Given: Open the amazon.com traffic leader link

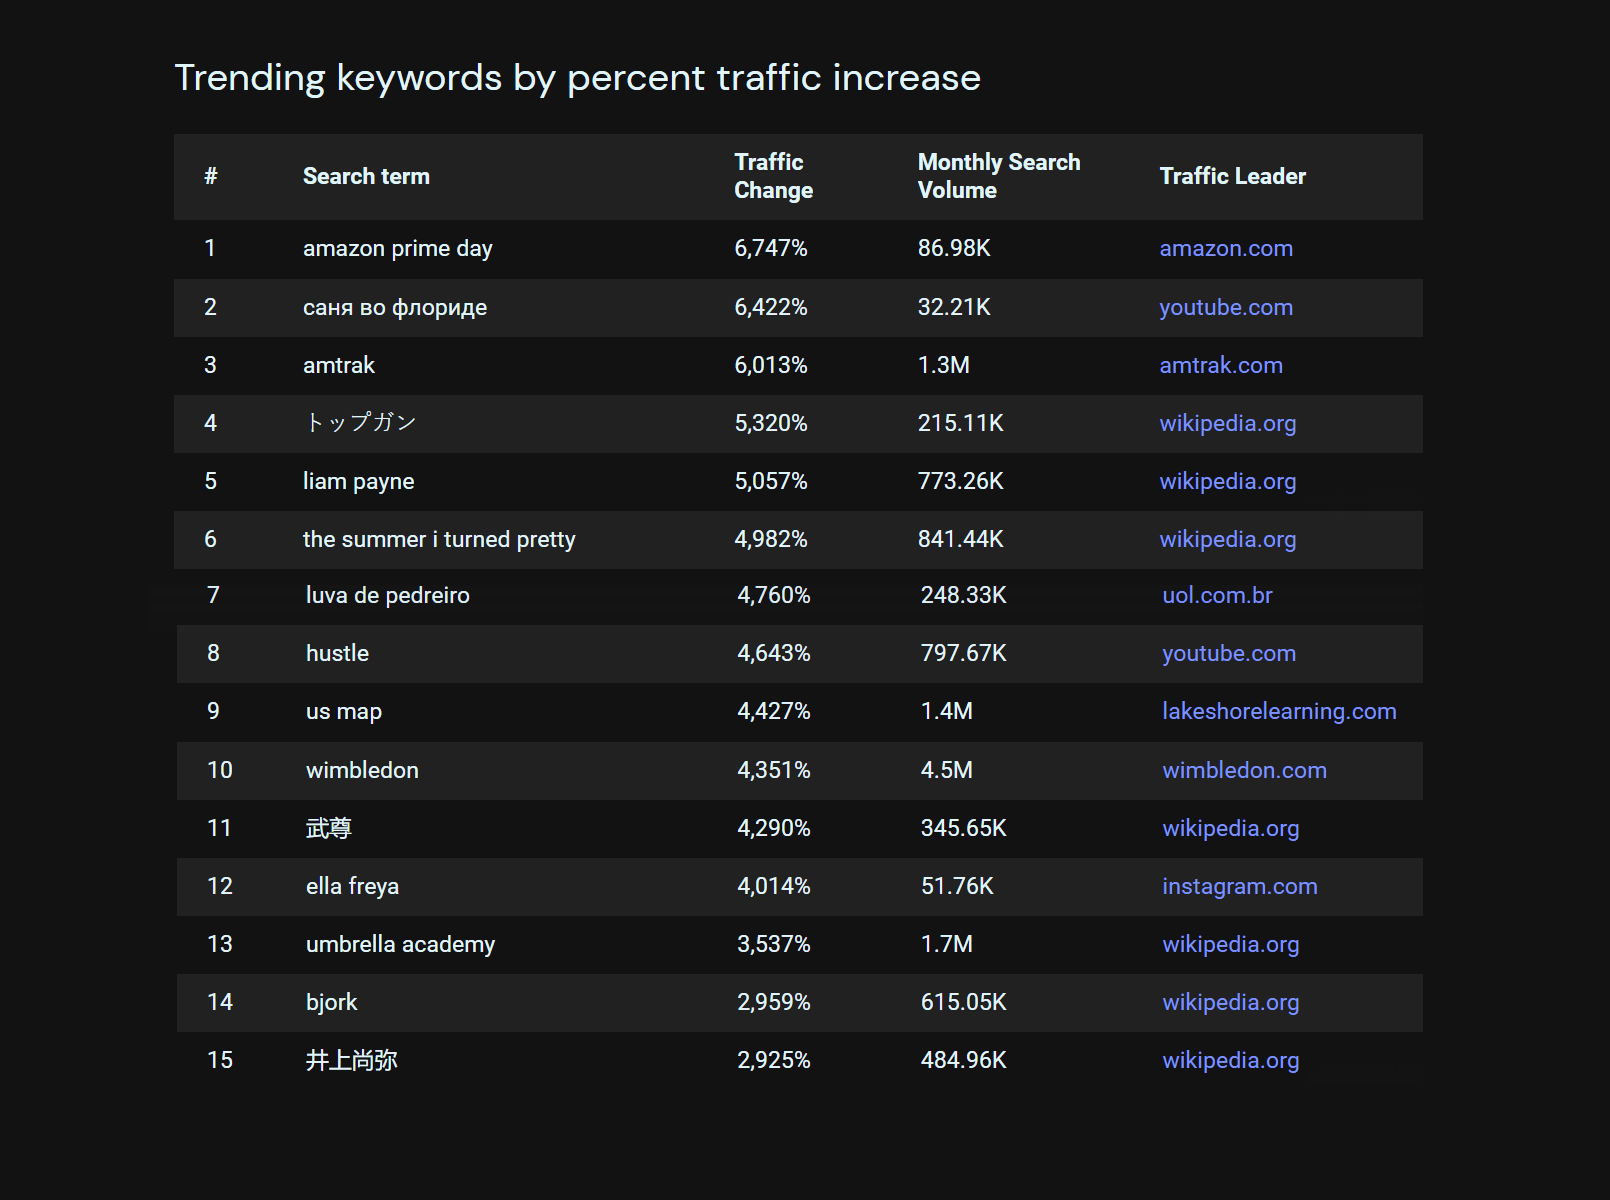Looking at the screenshot, I should click(1225, 248).
